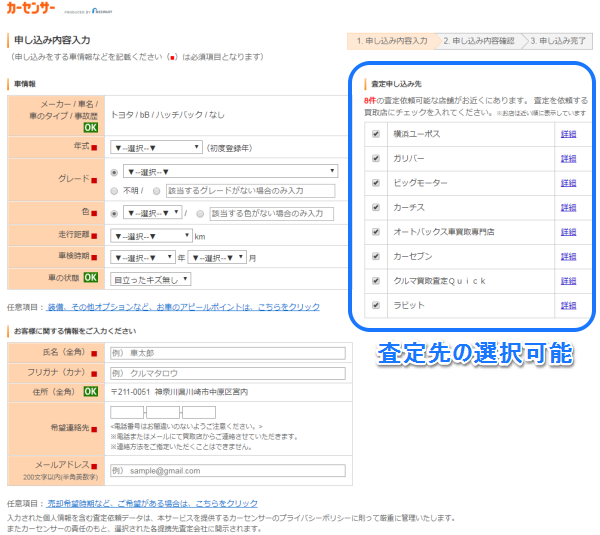Open the 走行距離 km dropdown
Image resolution: width=600 pixels, height=535 pixels.
click(151, 236)
